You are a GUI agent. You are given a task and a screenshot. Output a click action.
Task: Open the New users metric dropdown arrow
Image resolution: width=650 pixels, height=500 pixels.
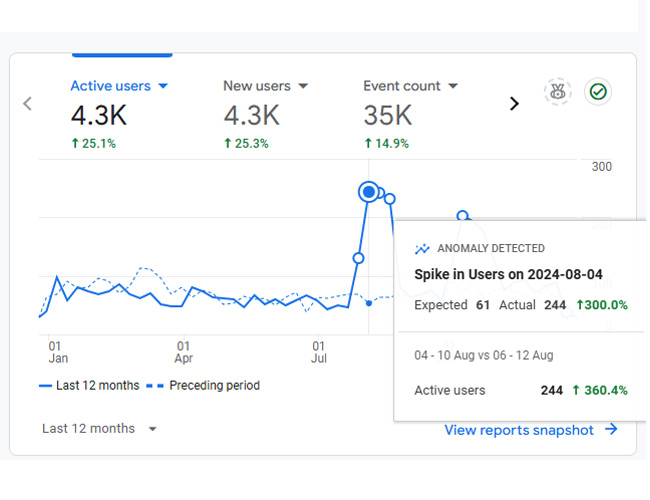click(x=303, y=86)
